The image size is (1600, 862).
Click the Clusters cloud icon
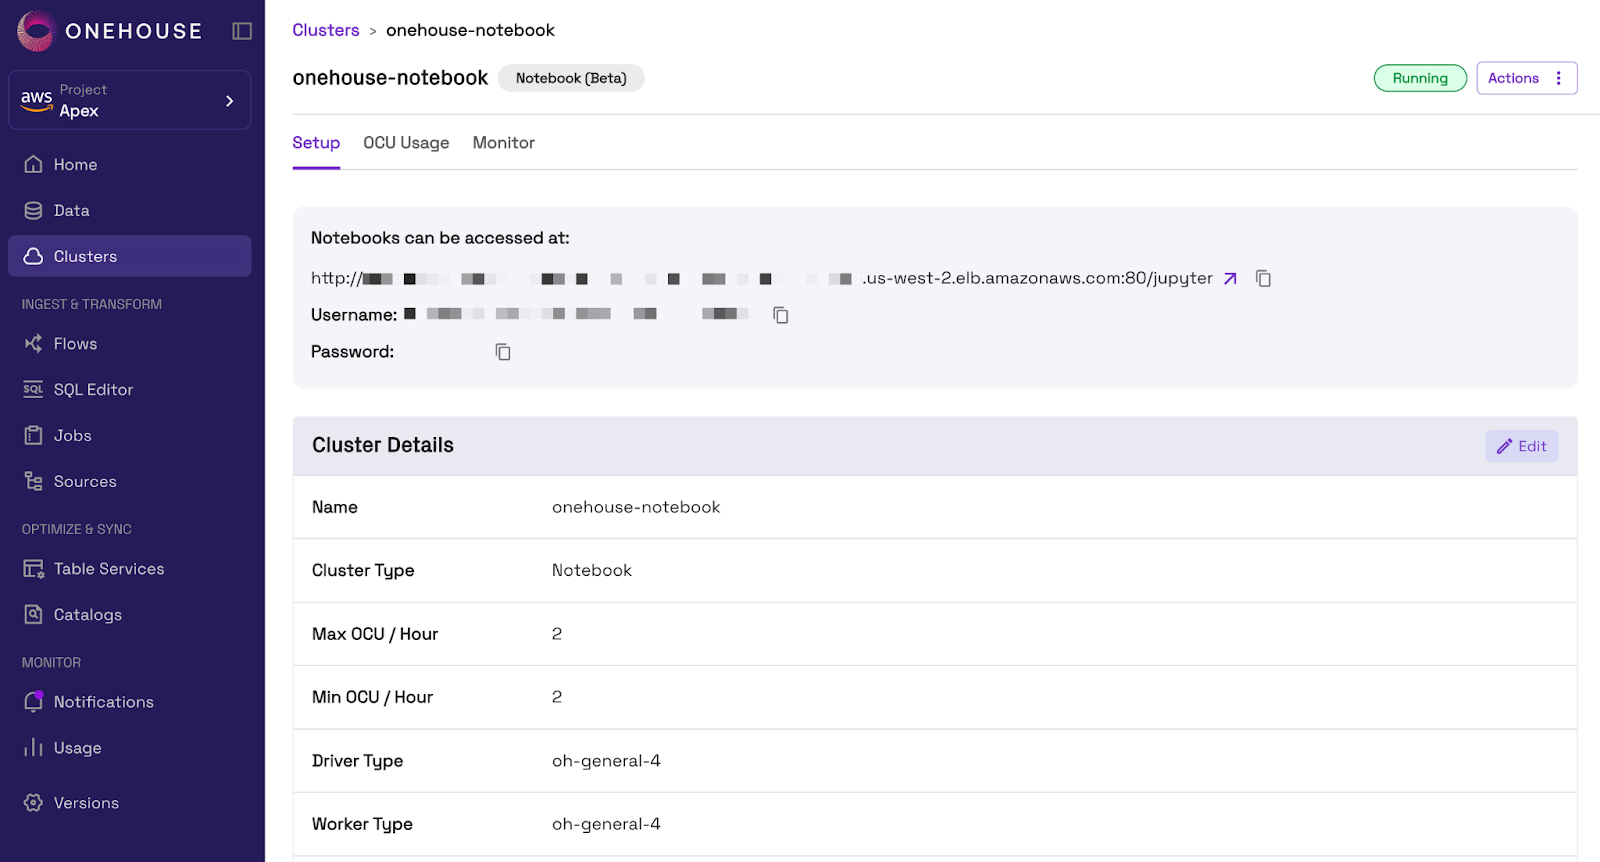tap(33, 256)
